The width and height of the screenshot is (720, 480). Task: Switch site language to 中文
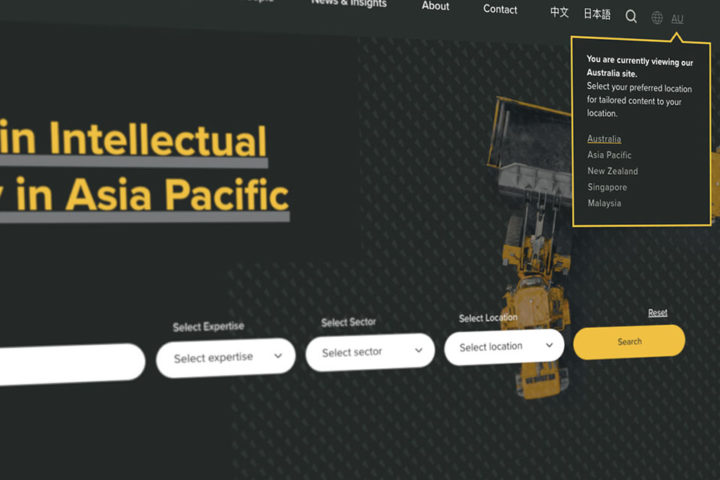point(559,12)
